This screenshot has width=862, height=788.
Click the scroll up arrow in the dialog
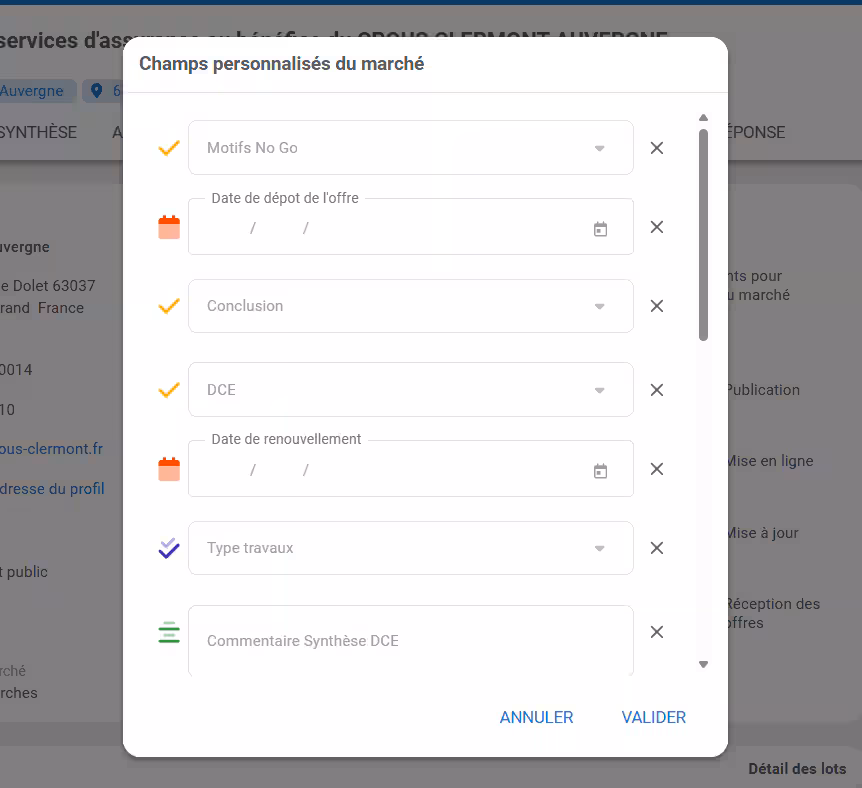tap(703, 117)
